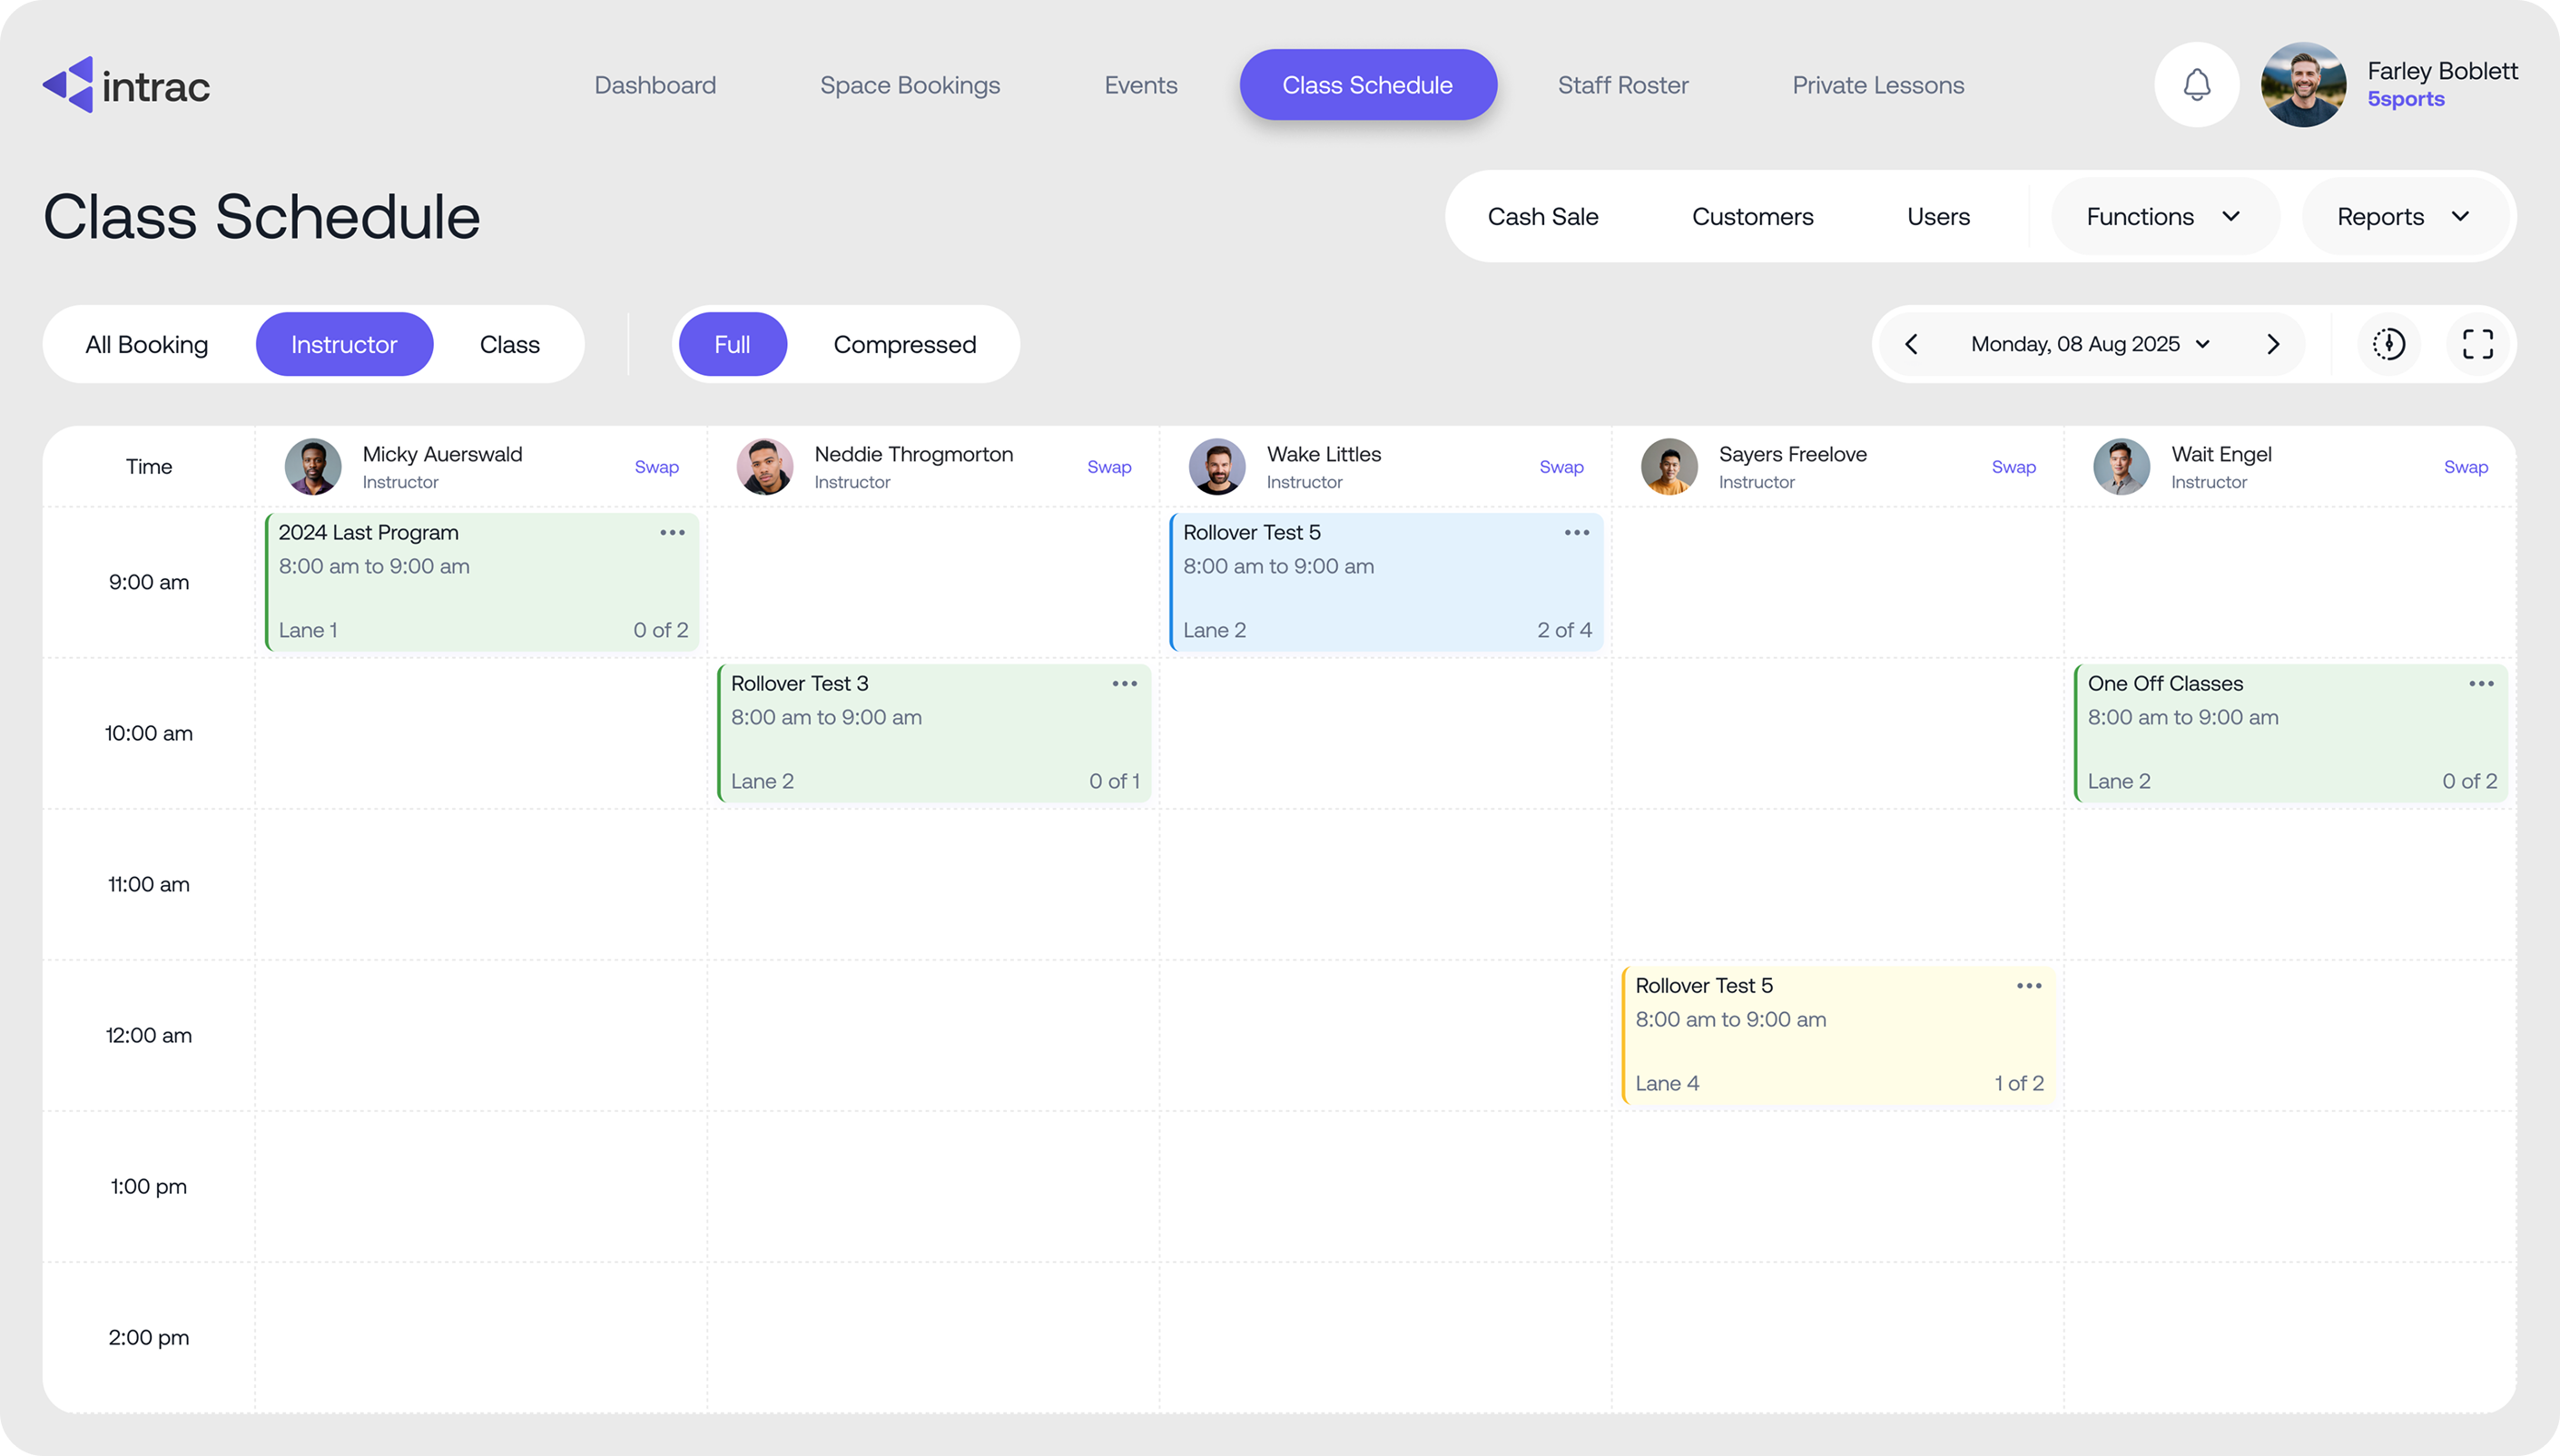Open the Space Bookings tab
2560x1456 pixels.
[909, 85]
